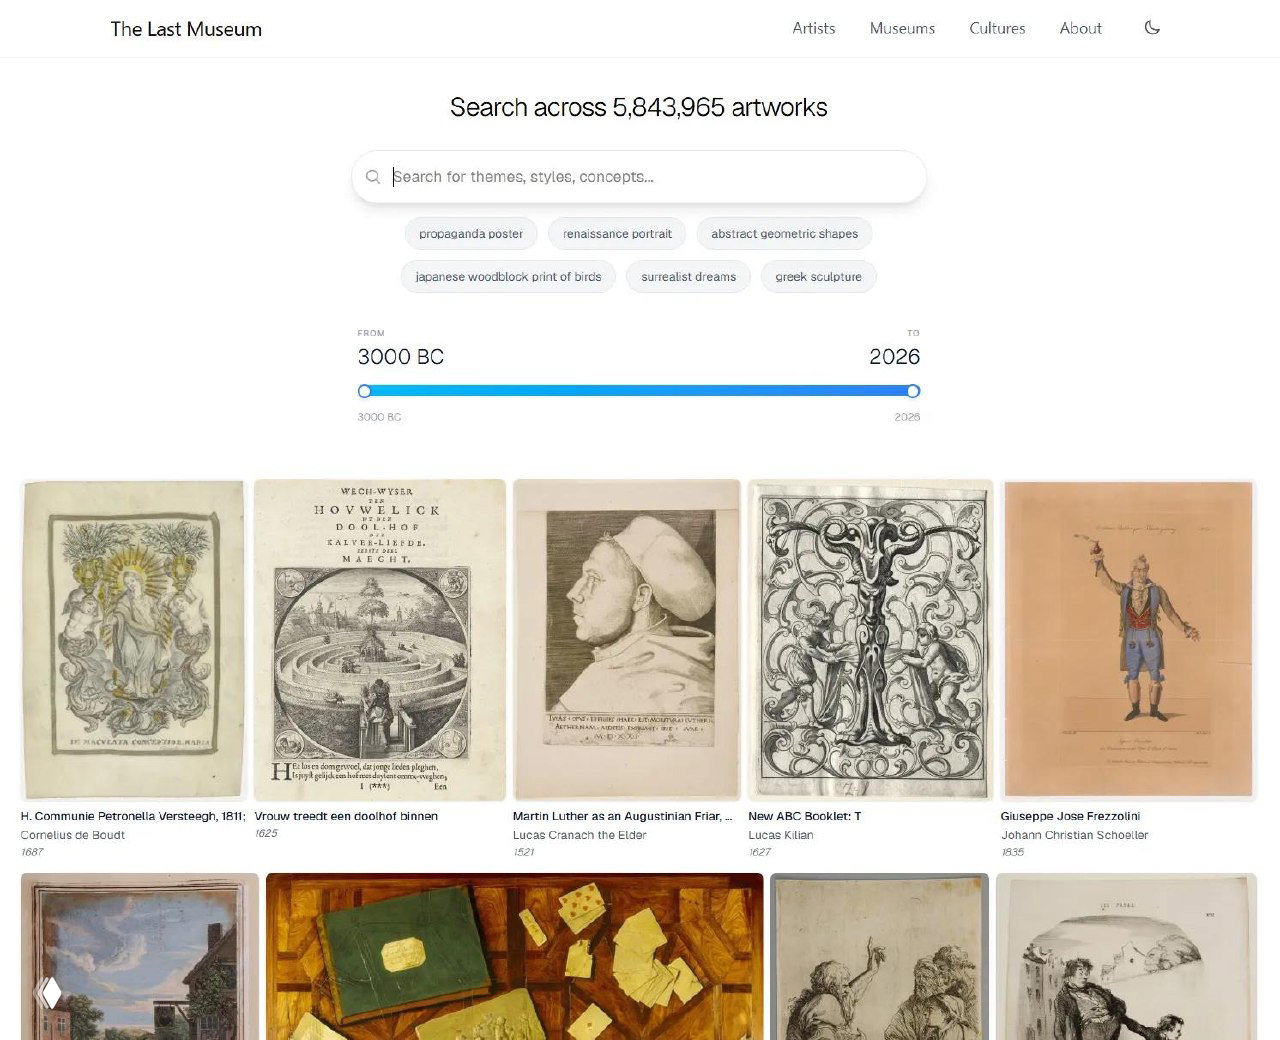
Task: Select the "surrealist dreams" suggestion chip
Action: [x=689, y=277]
